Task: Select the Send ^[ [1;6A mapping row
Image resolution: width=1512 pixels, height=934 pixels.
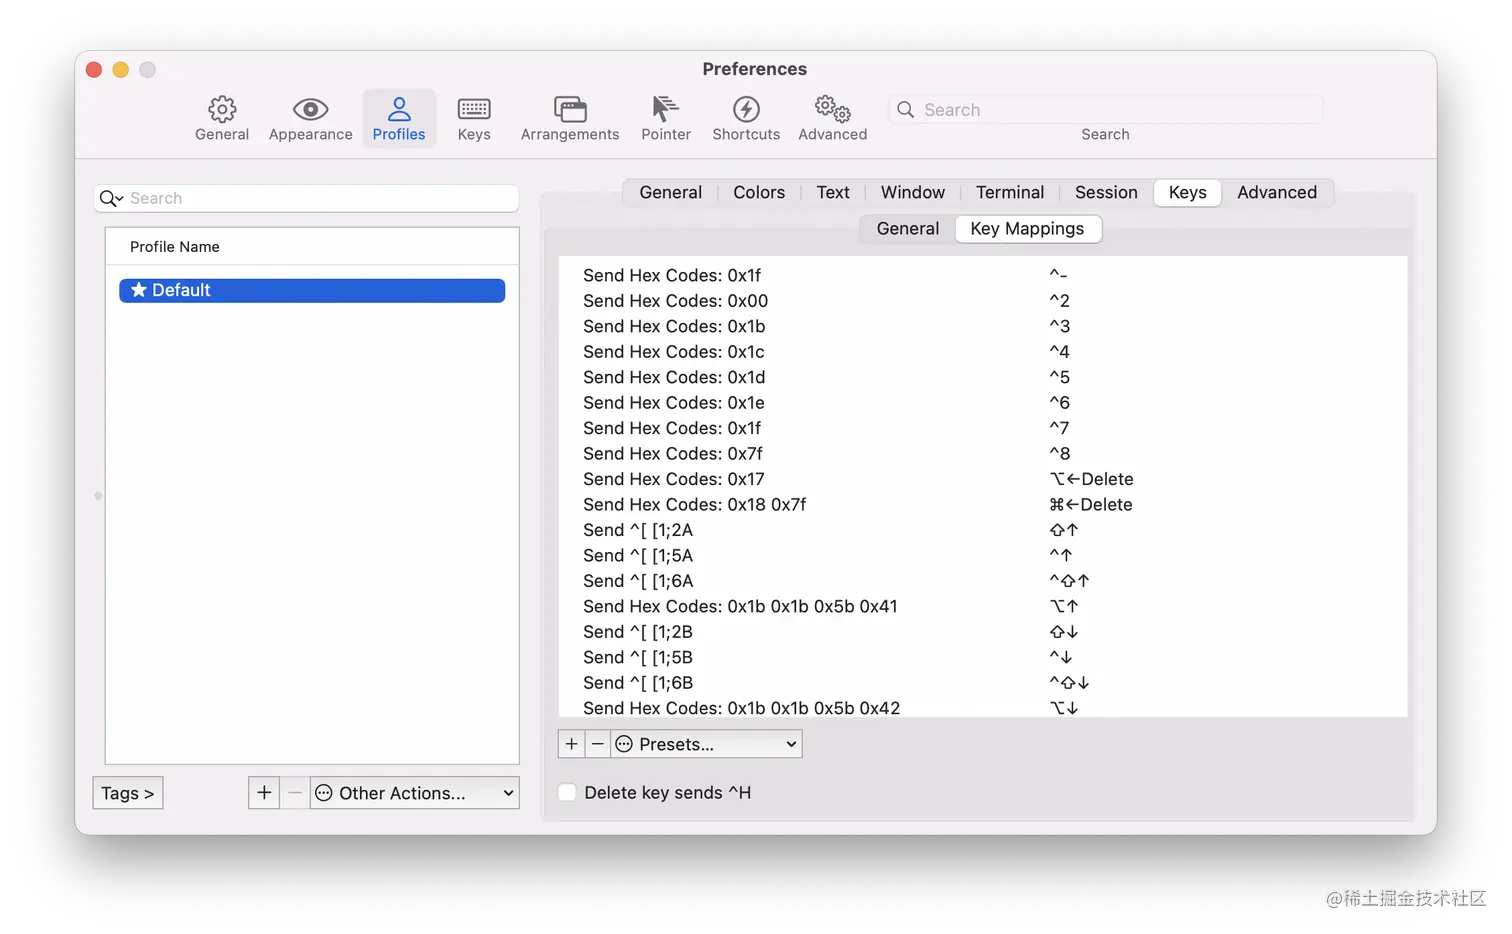Action: pyautogui.click(x=983, y=581)
